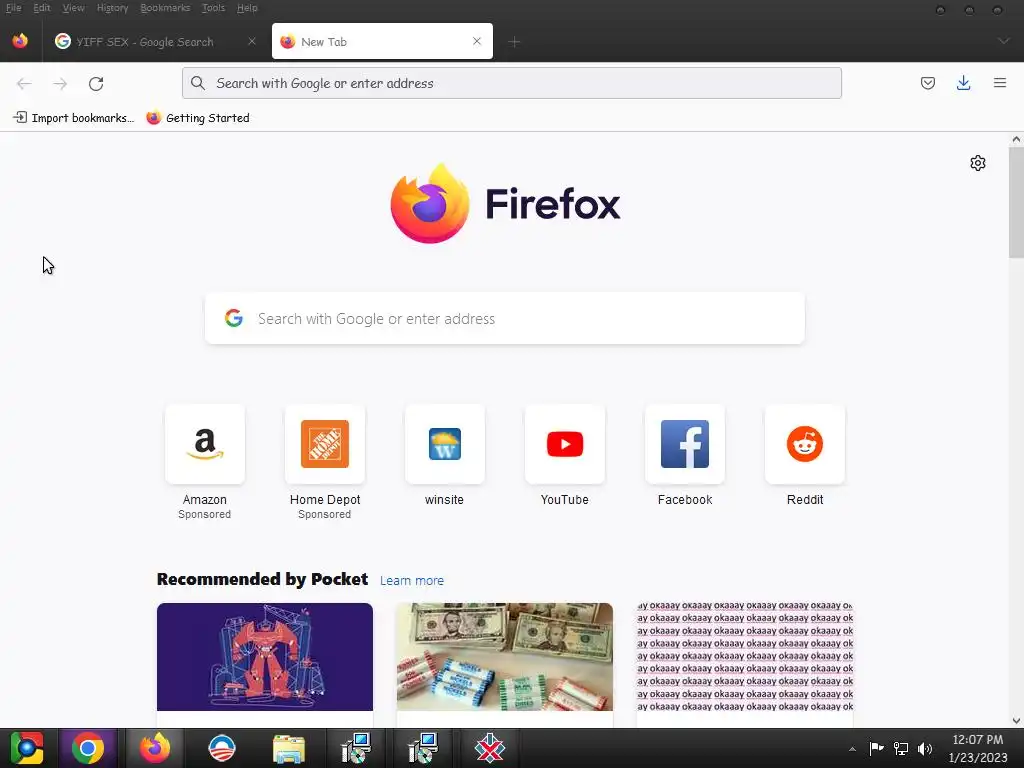The width and height of the screenshot is (1024, 768).
Task: Open new tab personalize gear settings
Action: (978, 163)
